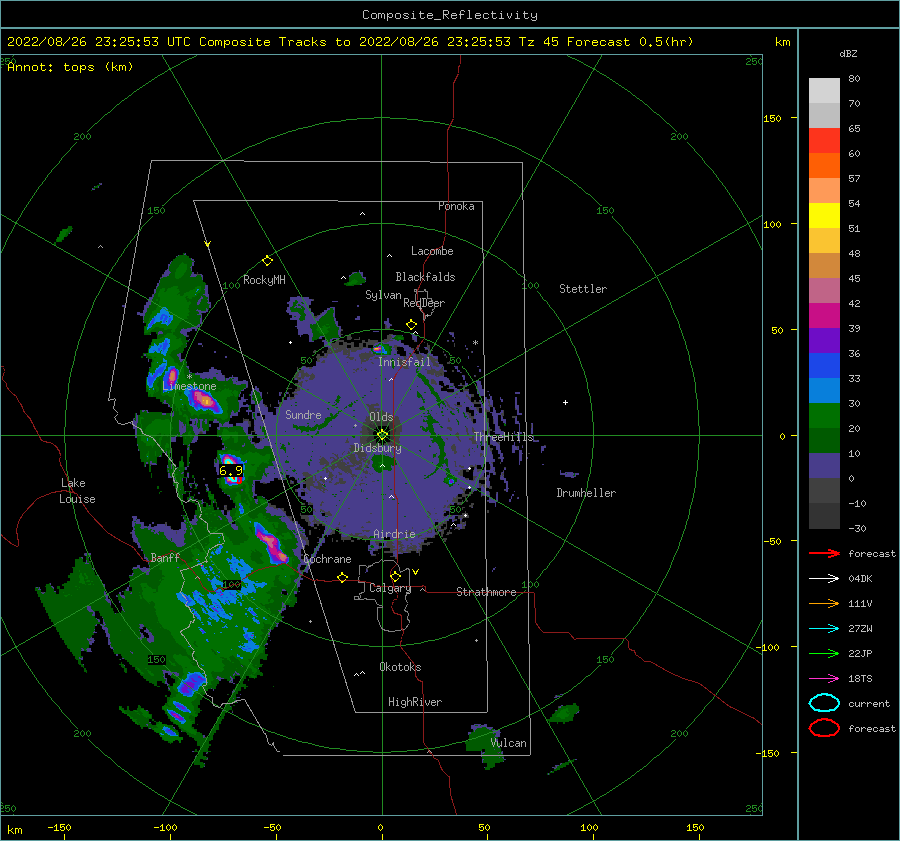This screenshot has height=841, width=900.
Task: Click the Lake Louise label
Action: (78, 491)
